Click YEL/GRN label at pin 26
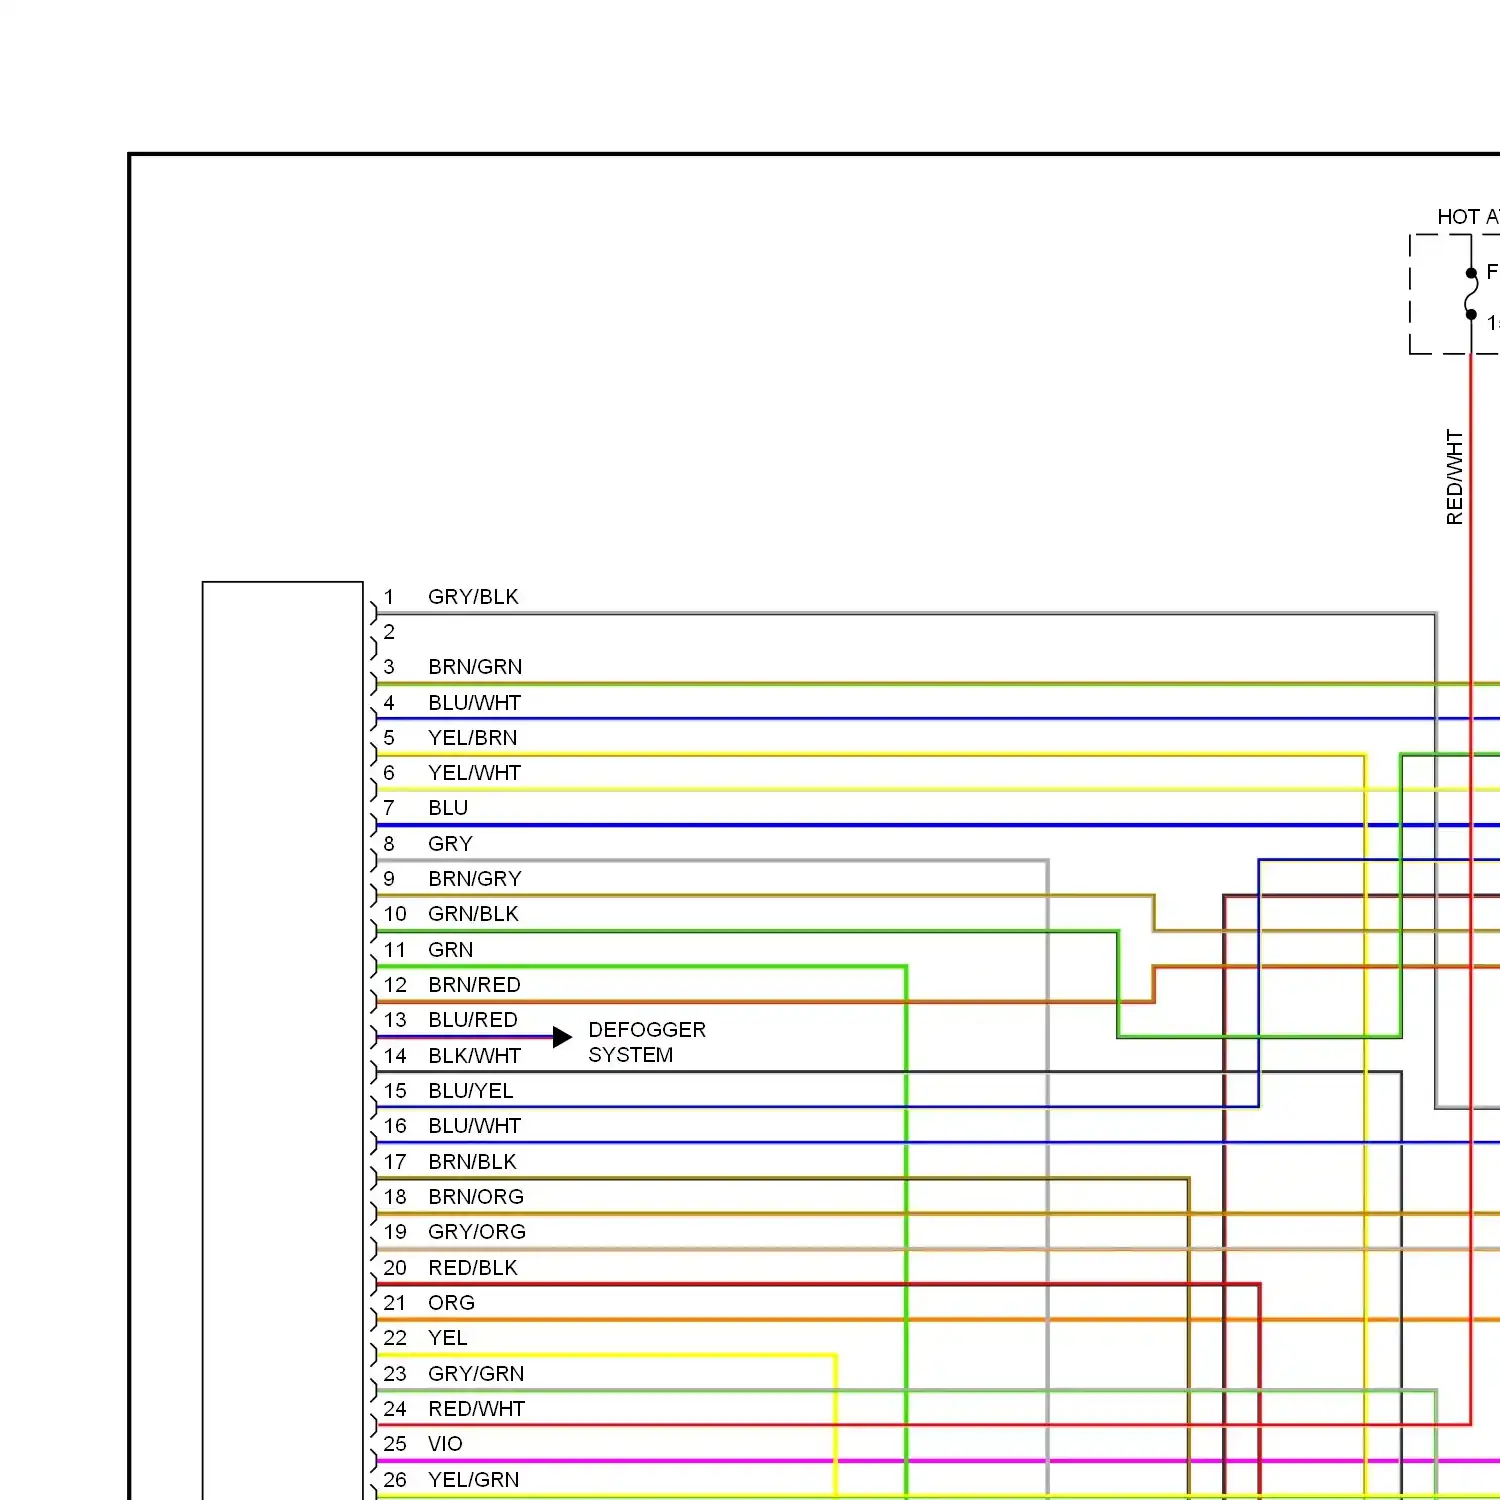Image resolution: width=1500 pixels, height=1500 pixels. click(474, 1480)
